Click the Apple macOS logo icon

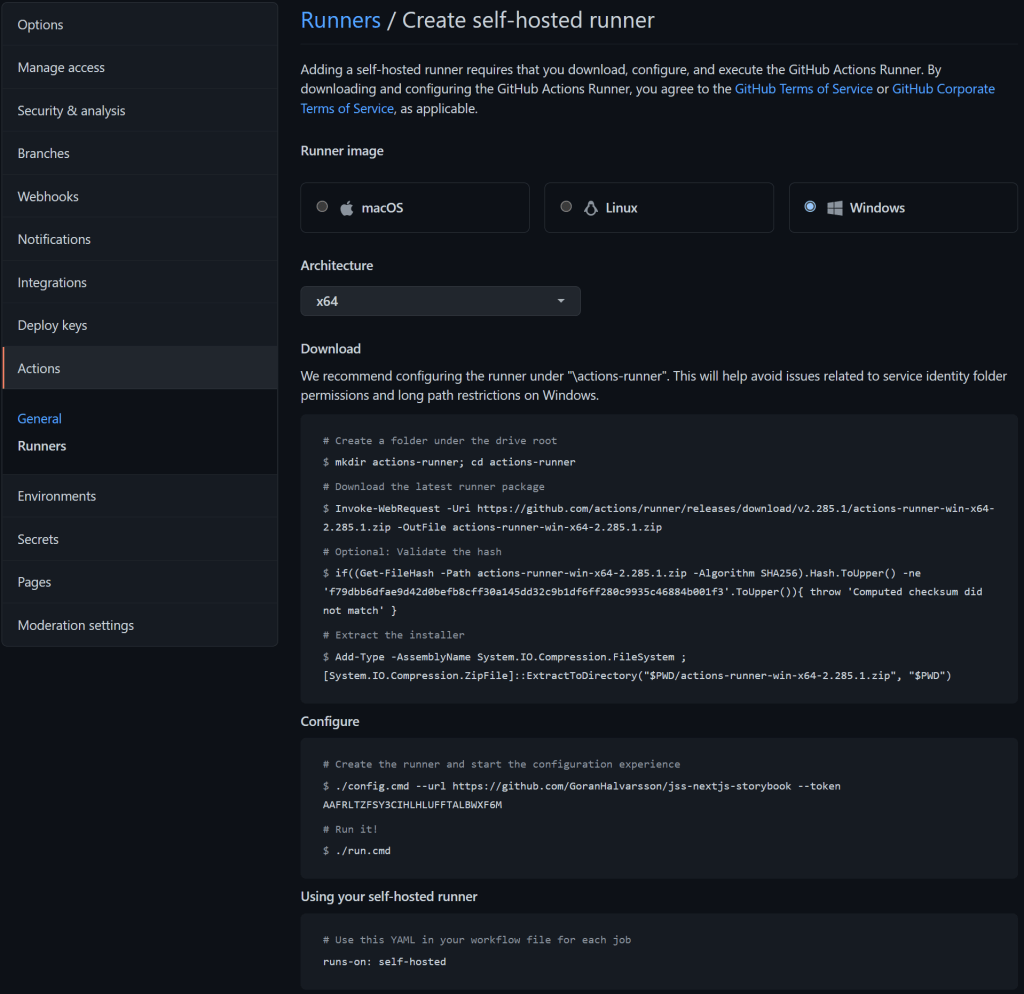tap(347, 208)
